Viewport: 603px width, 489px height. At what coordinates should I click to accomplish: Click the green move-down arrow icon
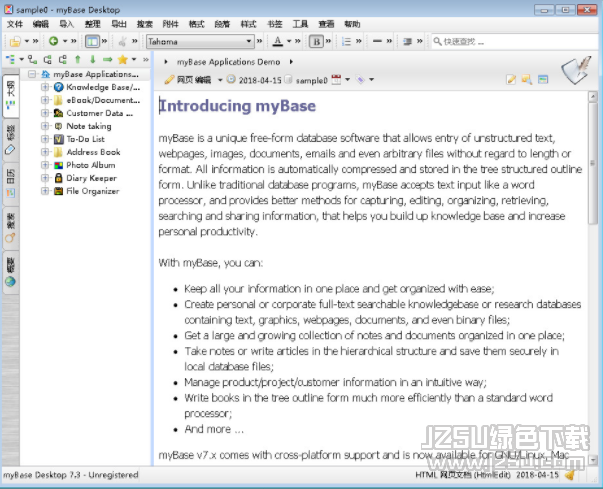(93, 59)
